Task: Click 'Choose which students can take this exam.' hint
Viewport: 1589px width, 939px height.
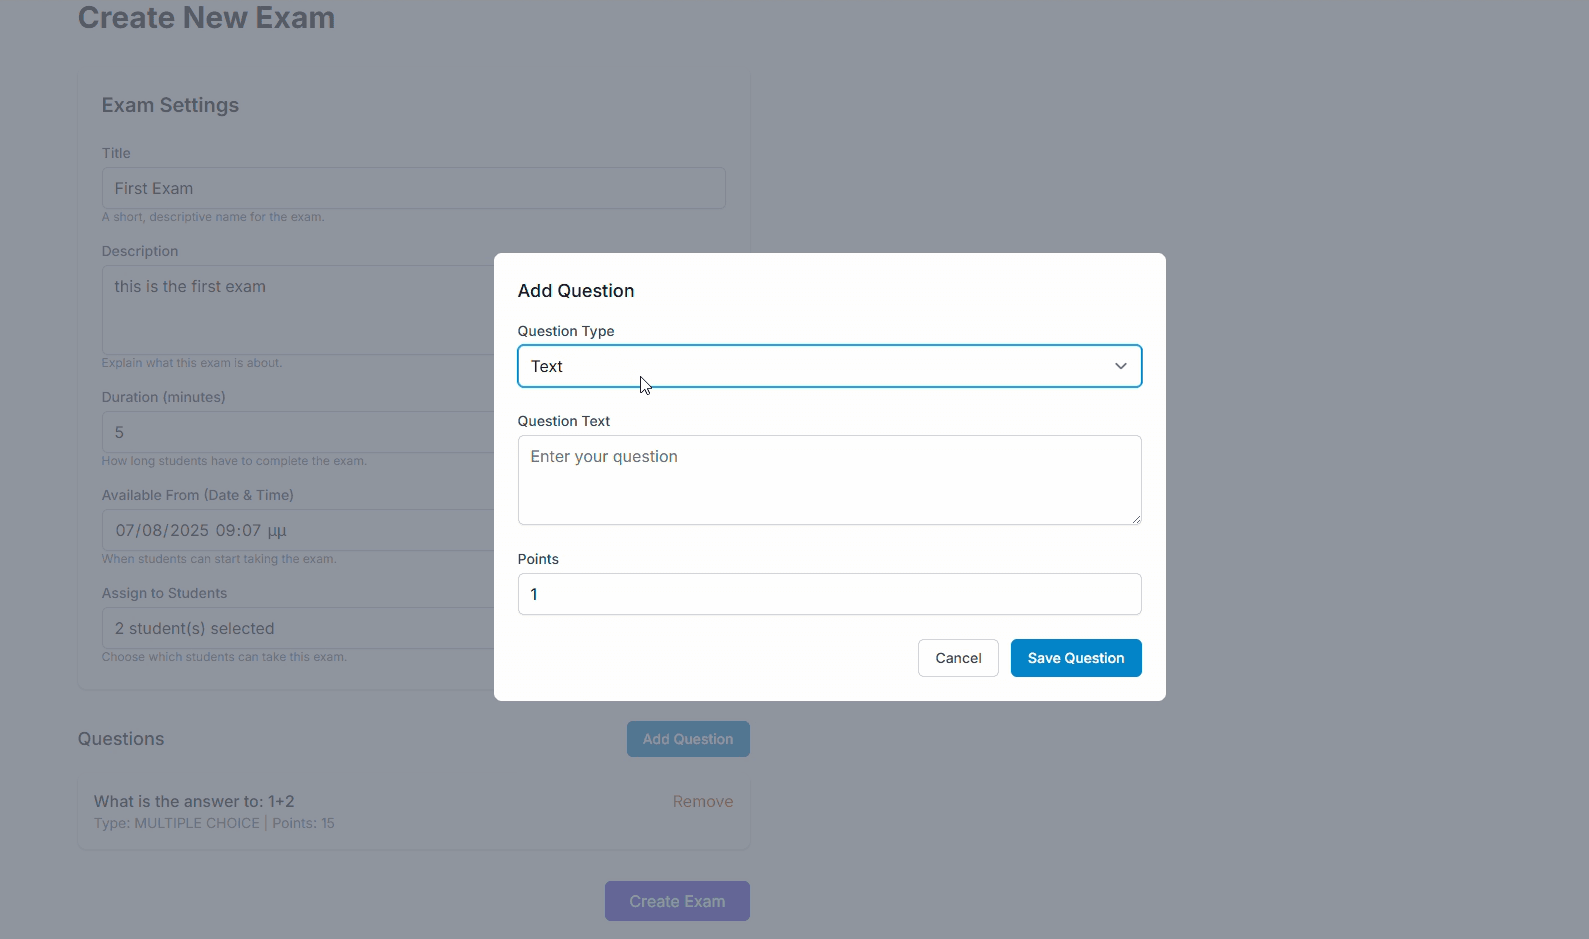Action: [224, 657]
